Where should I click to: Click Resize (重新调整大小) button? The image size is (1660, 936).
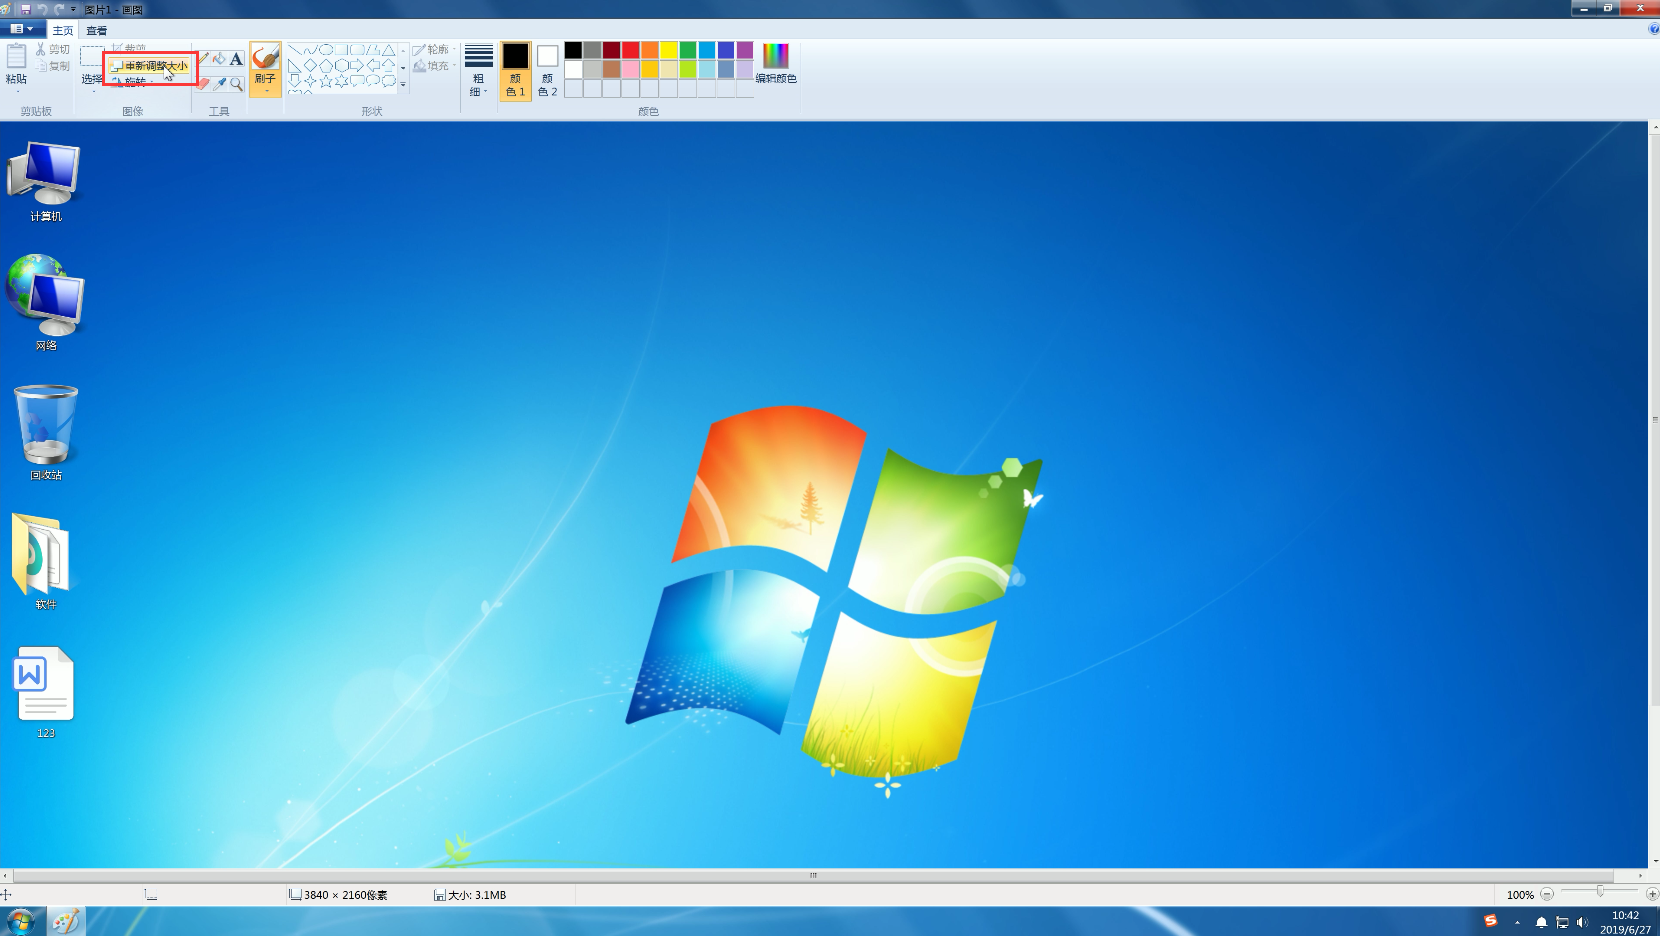pos(149,66)
